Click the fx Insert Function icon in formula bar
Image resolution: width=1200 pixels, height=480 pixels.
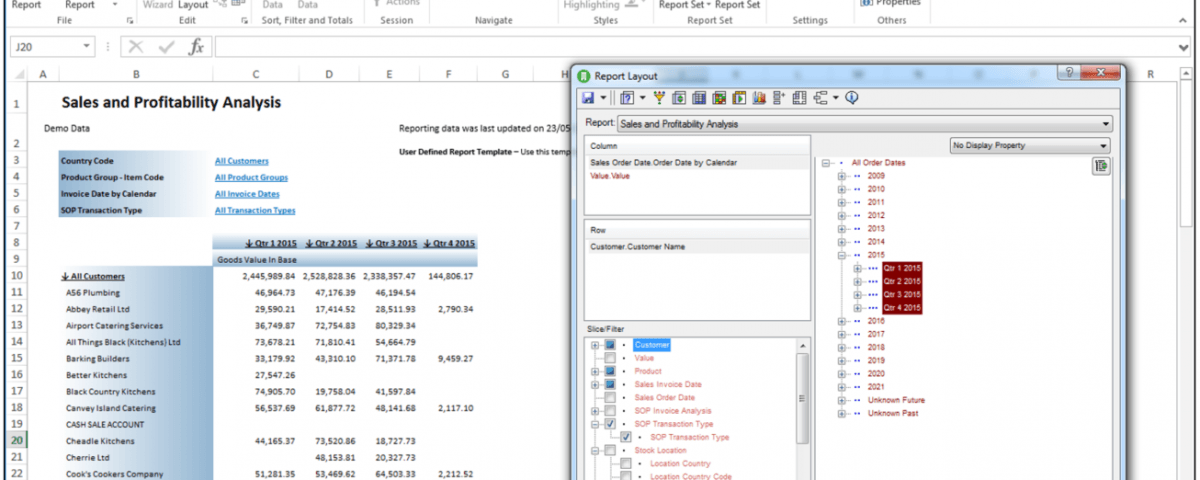[197, 46]
